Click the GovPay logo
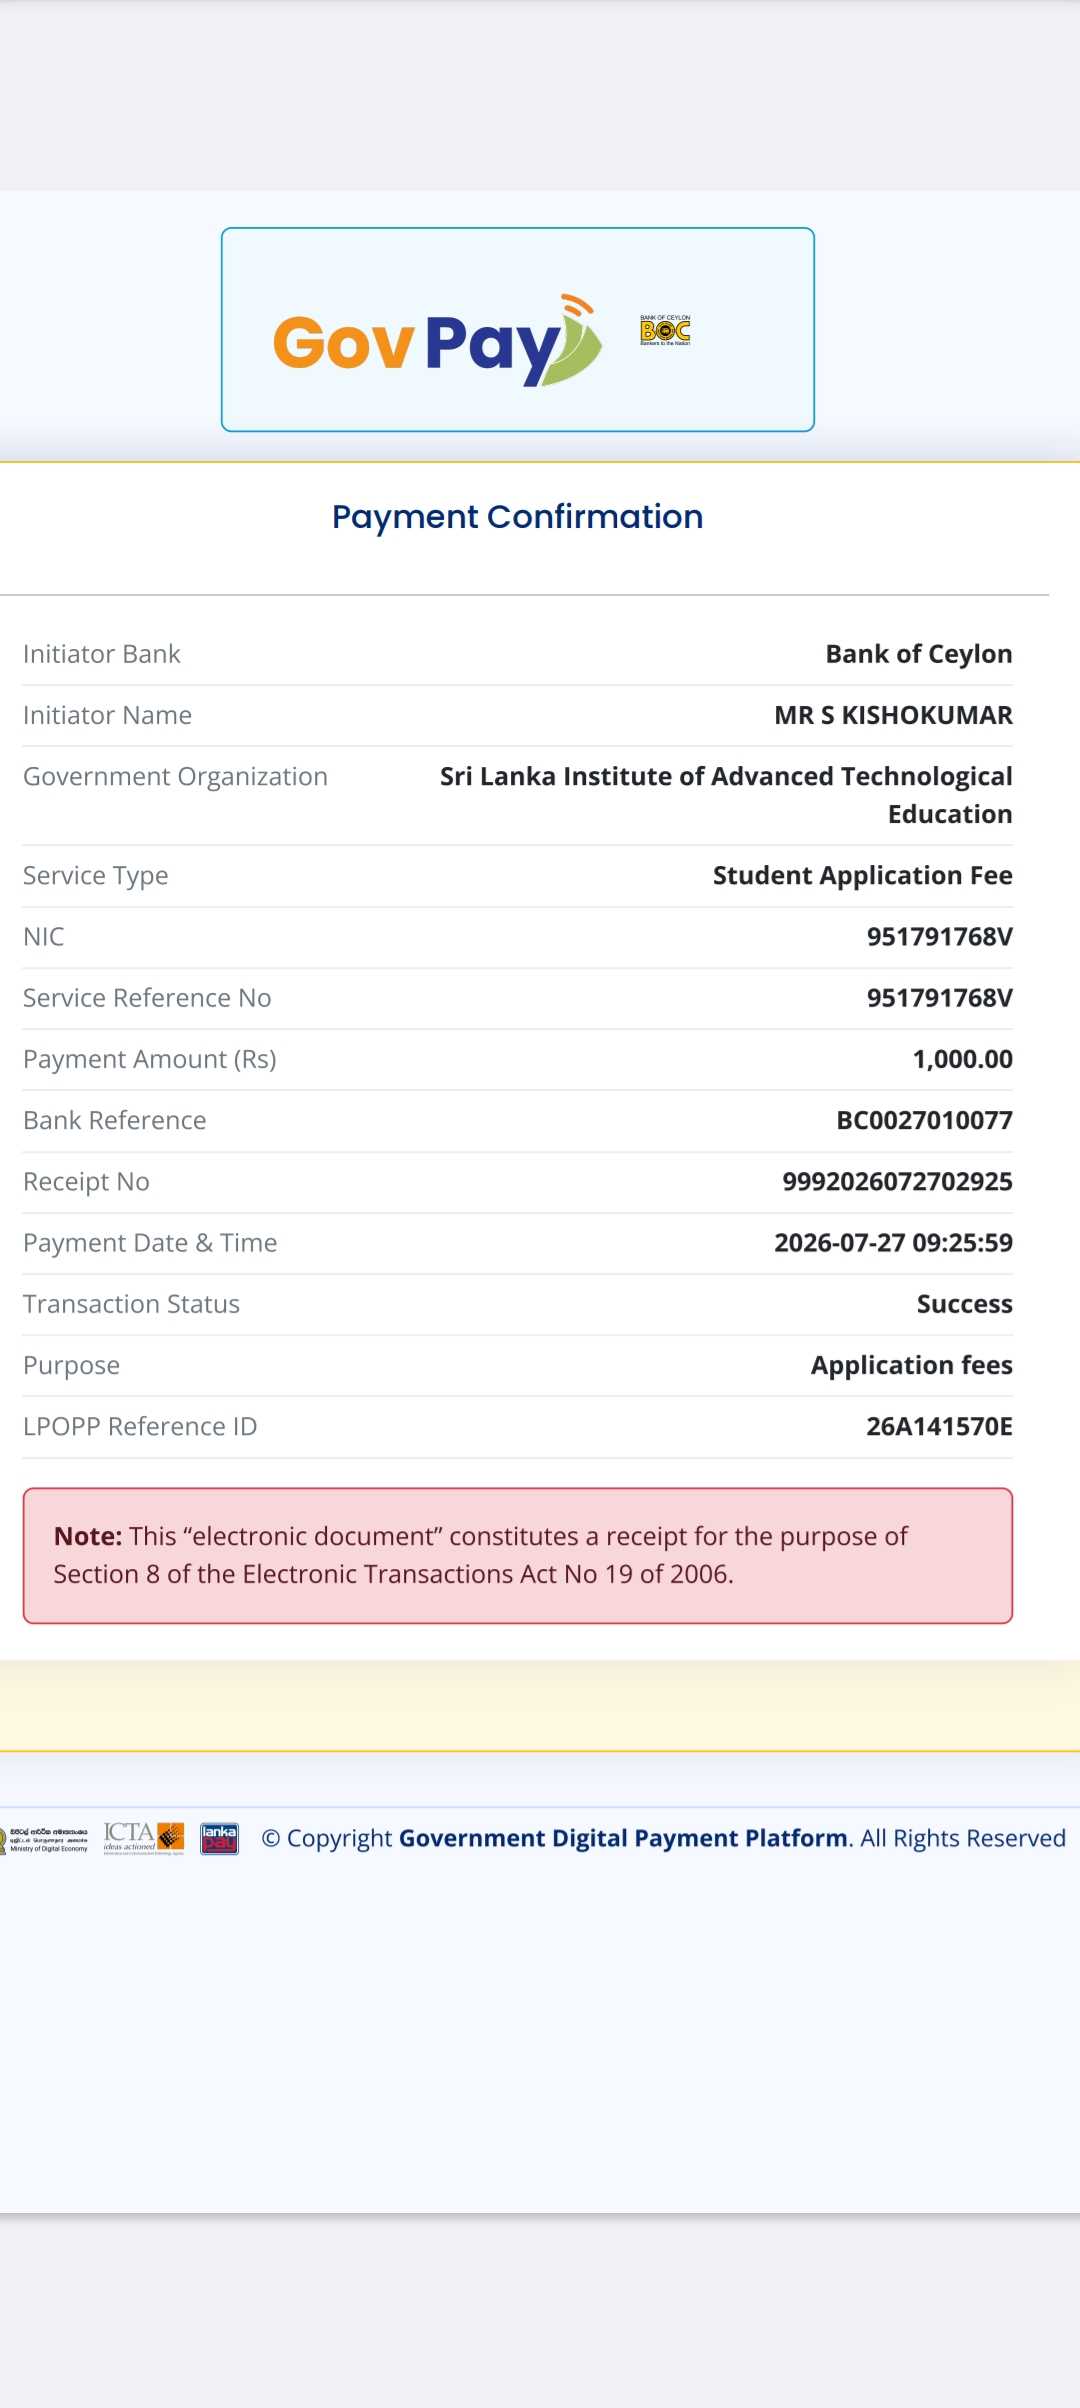1080x2408 pixels. [437, 341]
